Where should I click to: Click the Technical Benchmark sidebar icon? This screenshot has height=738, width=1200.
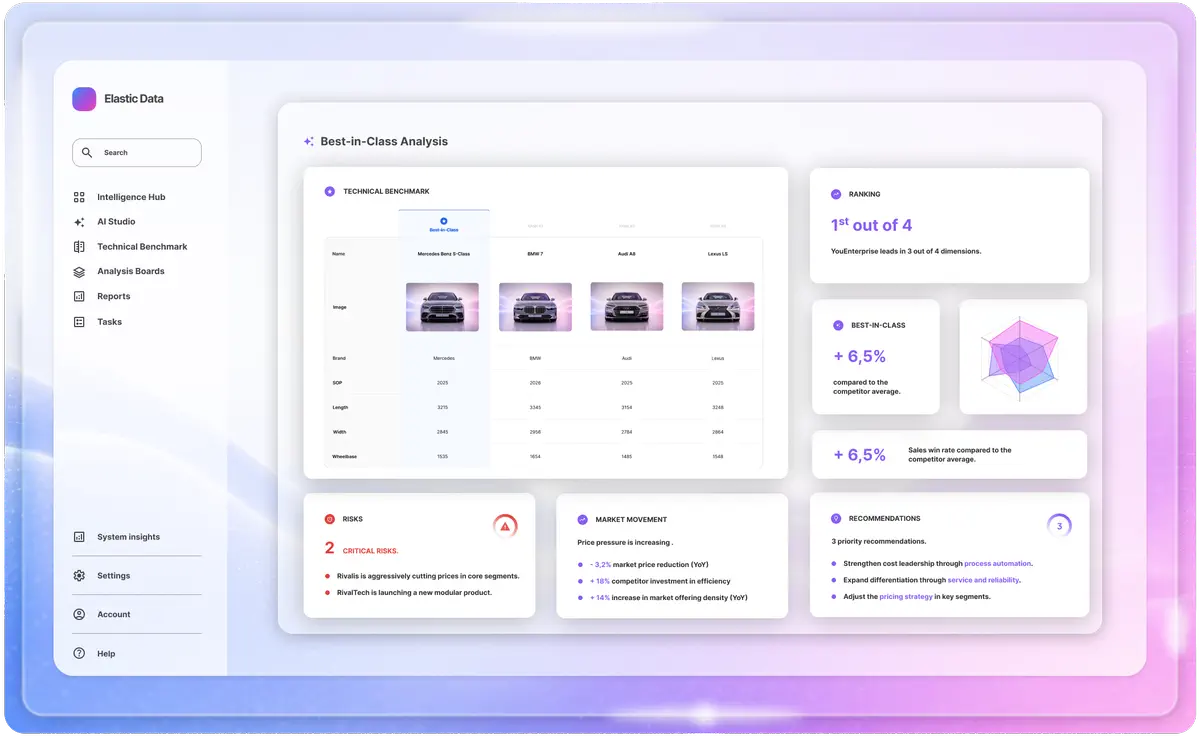79,246
